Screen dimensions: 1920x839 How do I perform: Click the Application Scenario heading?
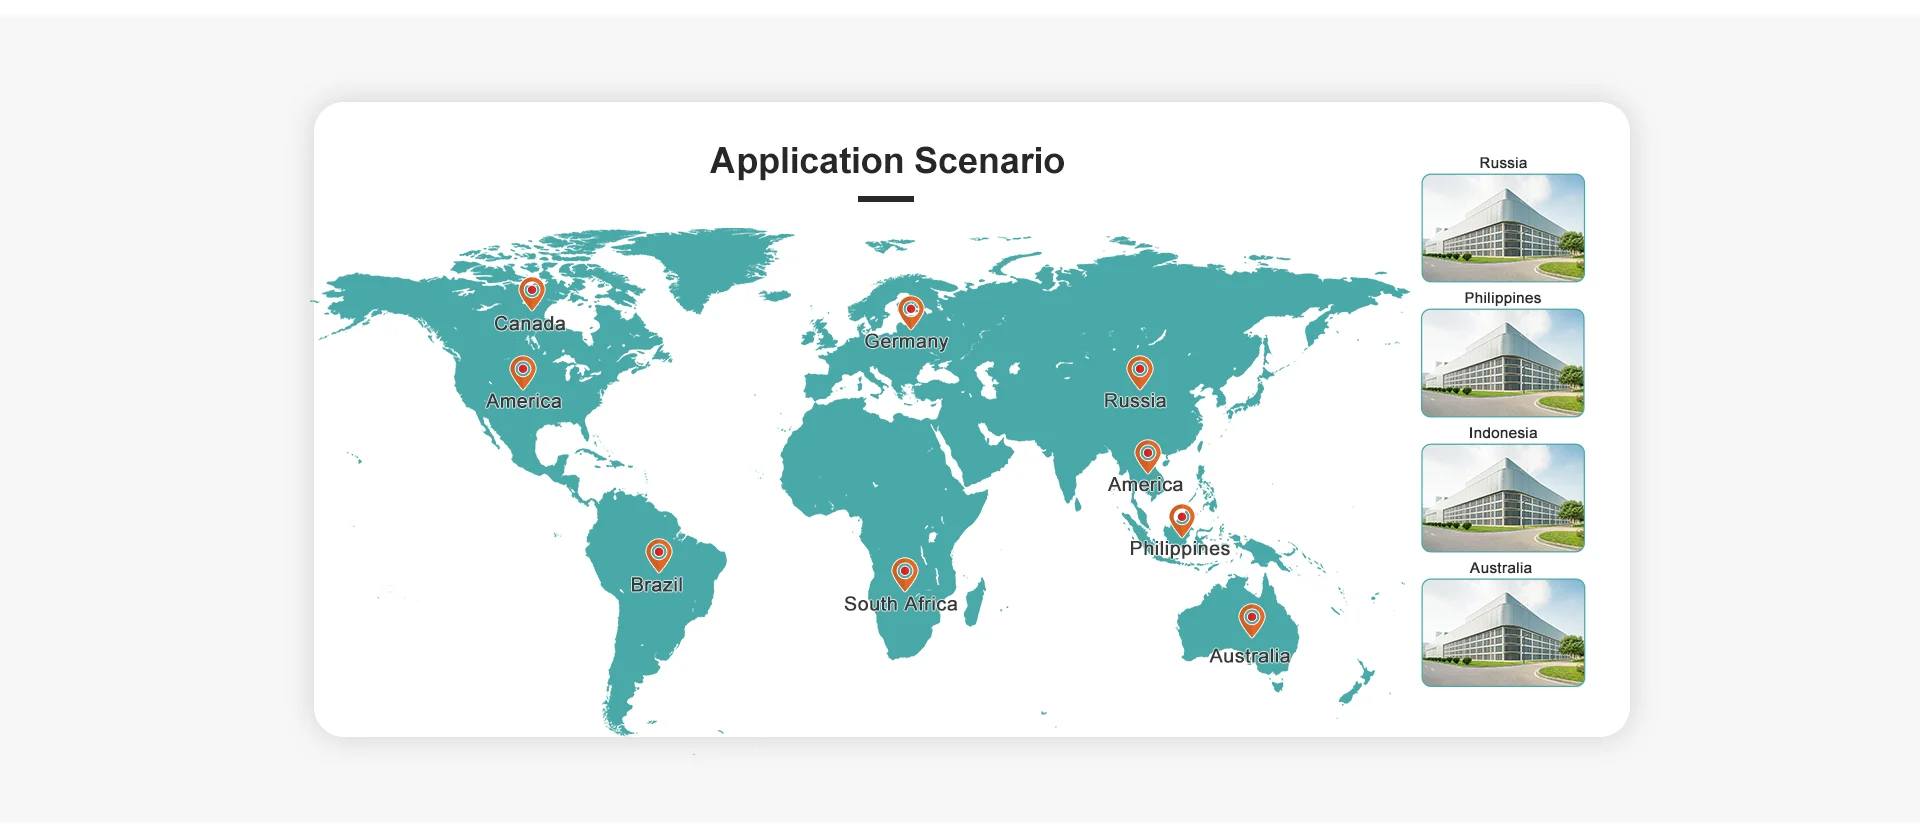[x=887, y=161]
